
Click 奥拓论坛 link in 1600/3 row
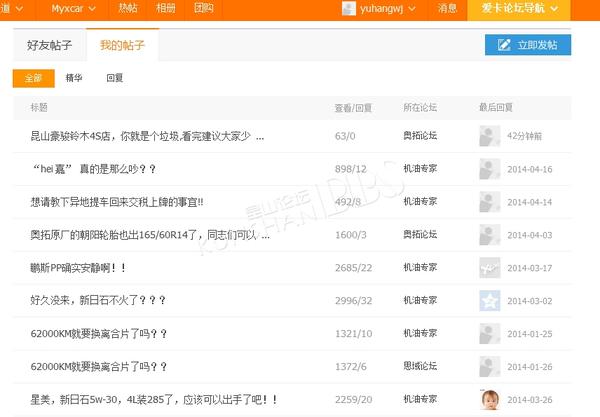[x=420, y=234]
